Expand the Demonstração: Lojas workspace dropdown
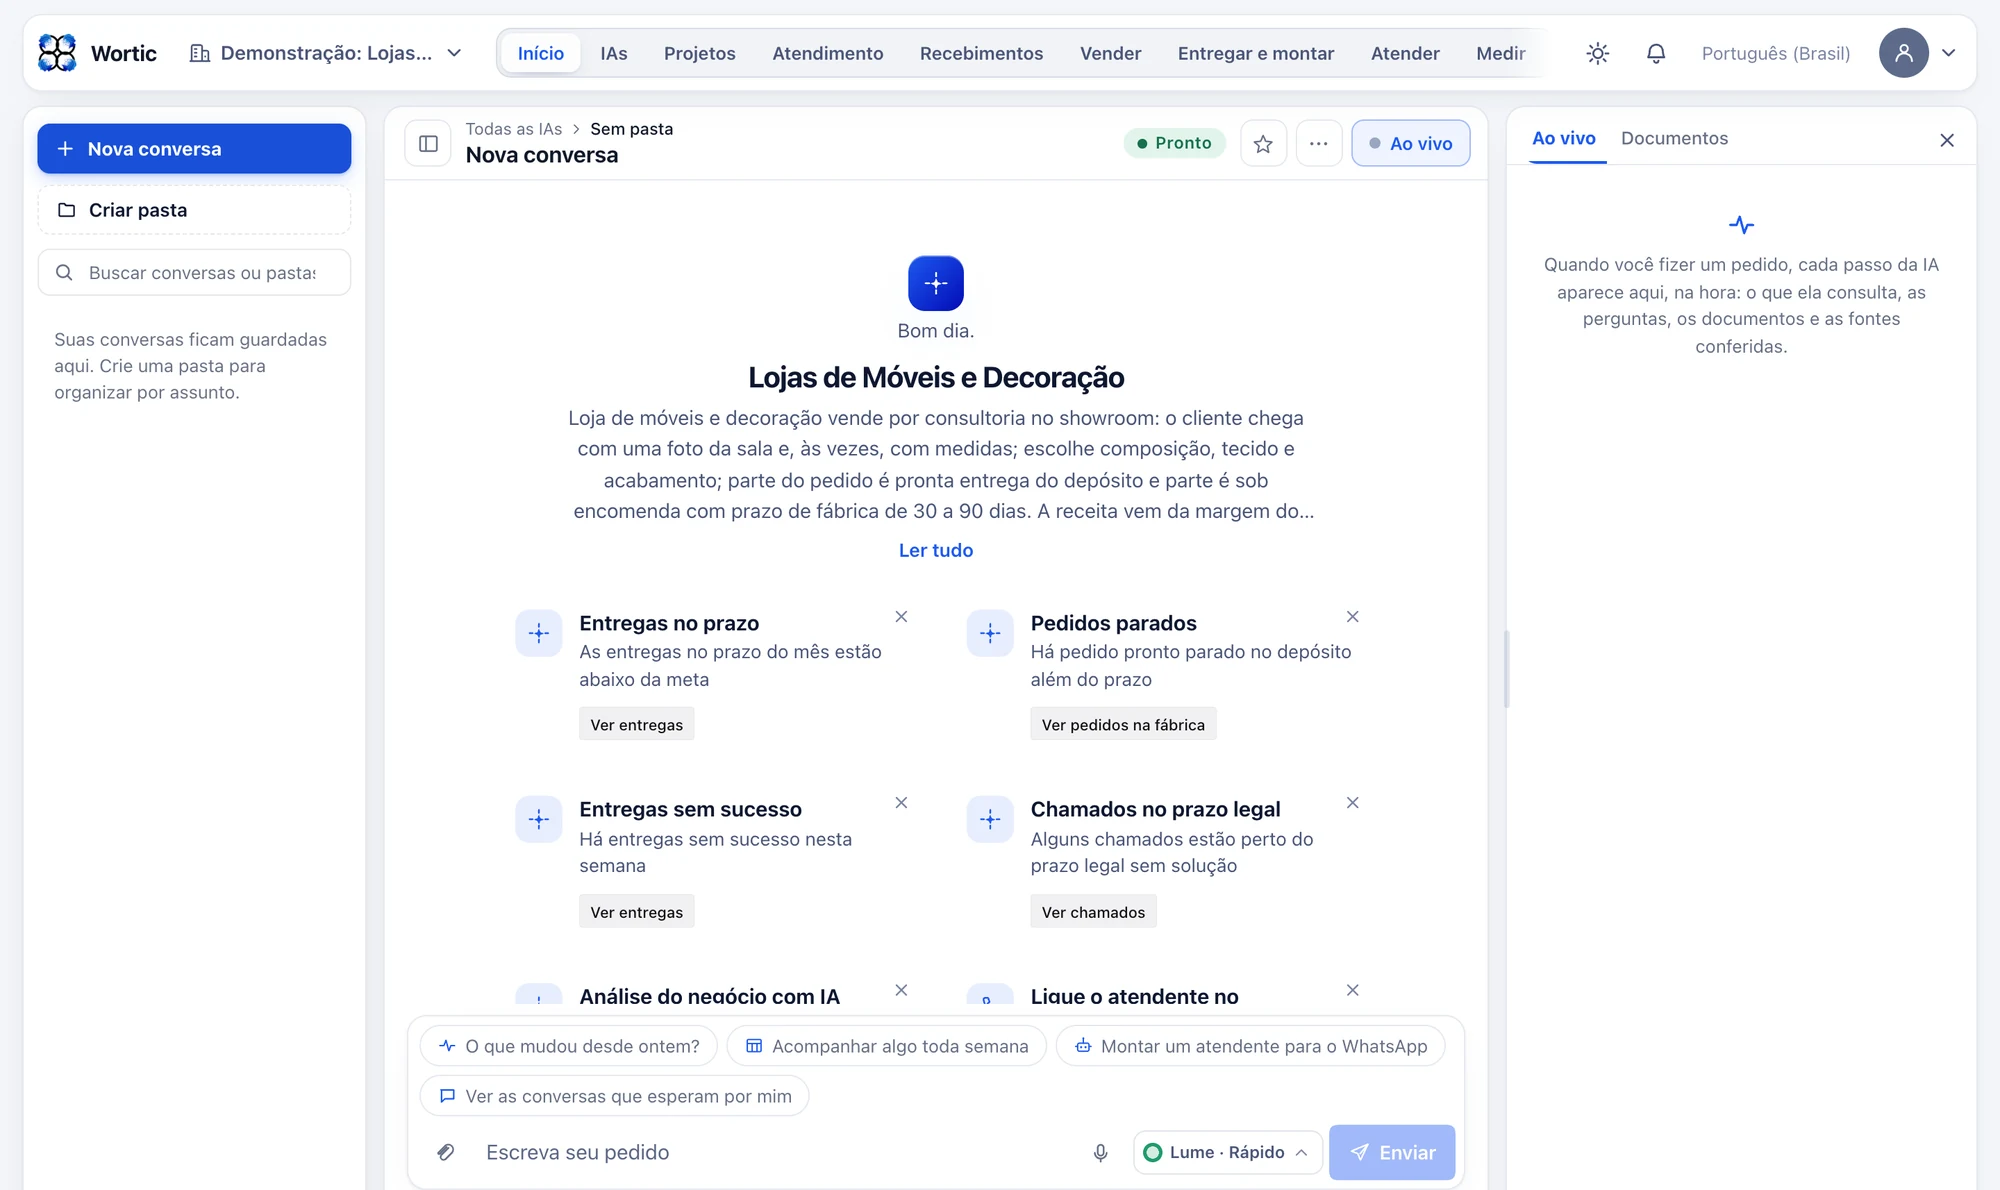The image size is (2000, 1190). (x=326, y=53)
